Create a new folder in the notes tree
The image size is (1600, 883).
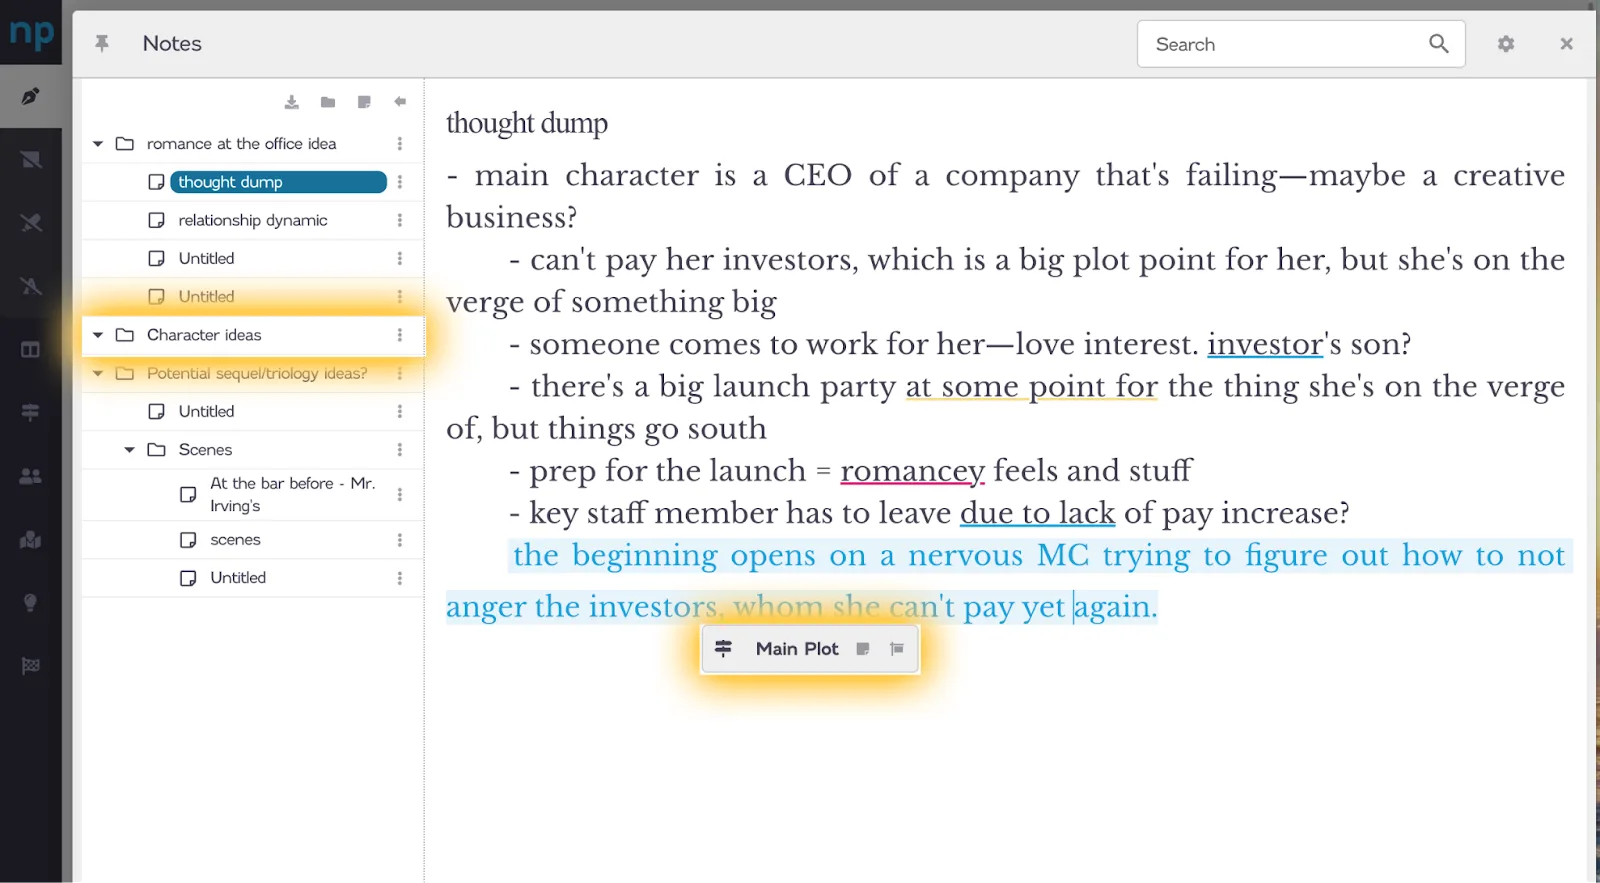(x=328, y=102)
